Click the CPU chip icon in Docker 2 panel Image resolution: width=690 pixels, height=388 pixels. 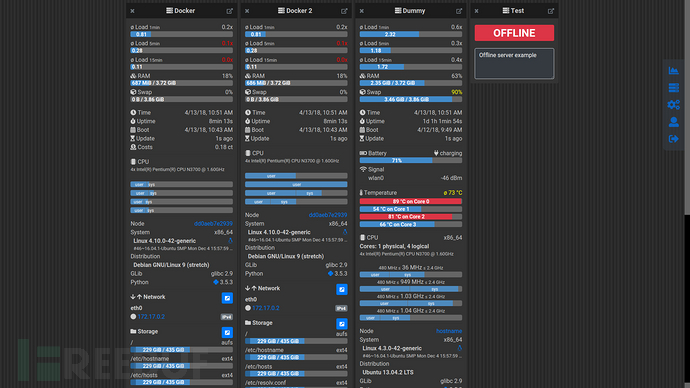[248, 153]
